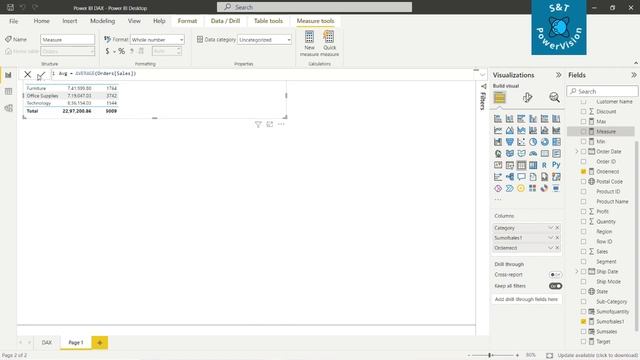Screen dimensions: 640x360
Task: Open Sumofsales1 column options chevron
Action: pyautogui.click(x=550, y=238)
